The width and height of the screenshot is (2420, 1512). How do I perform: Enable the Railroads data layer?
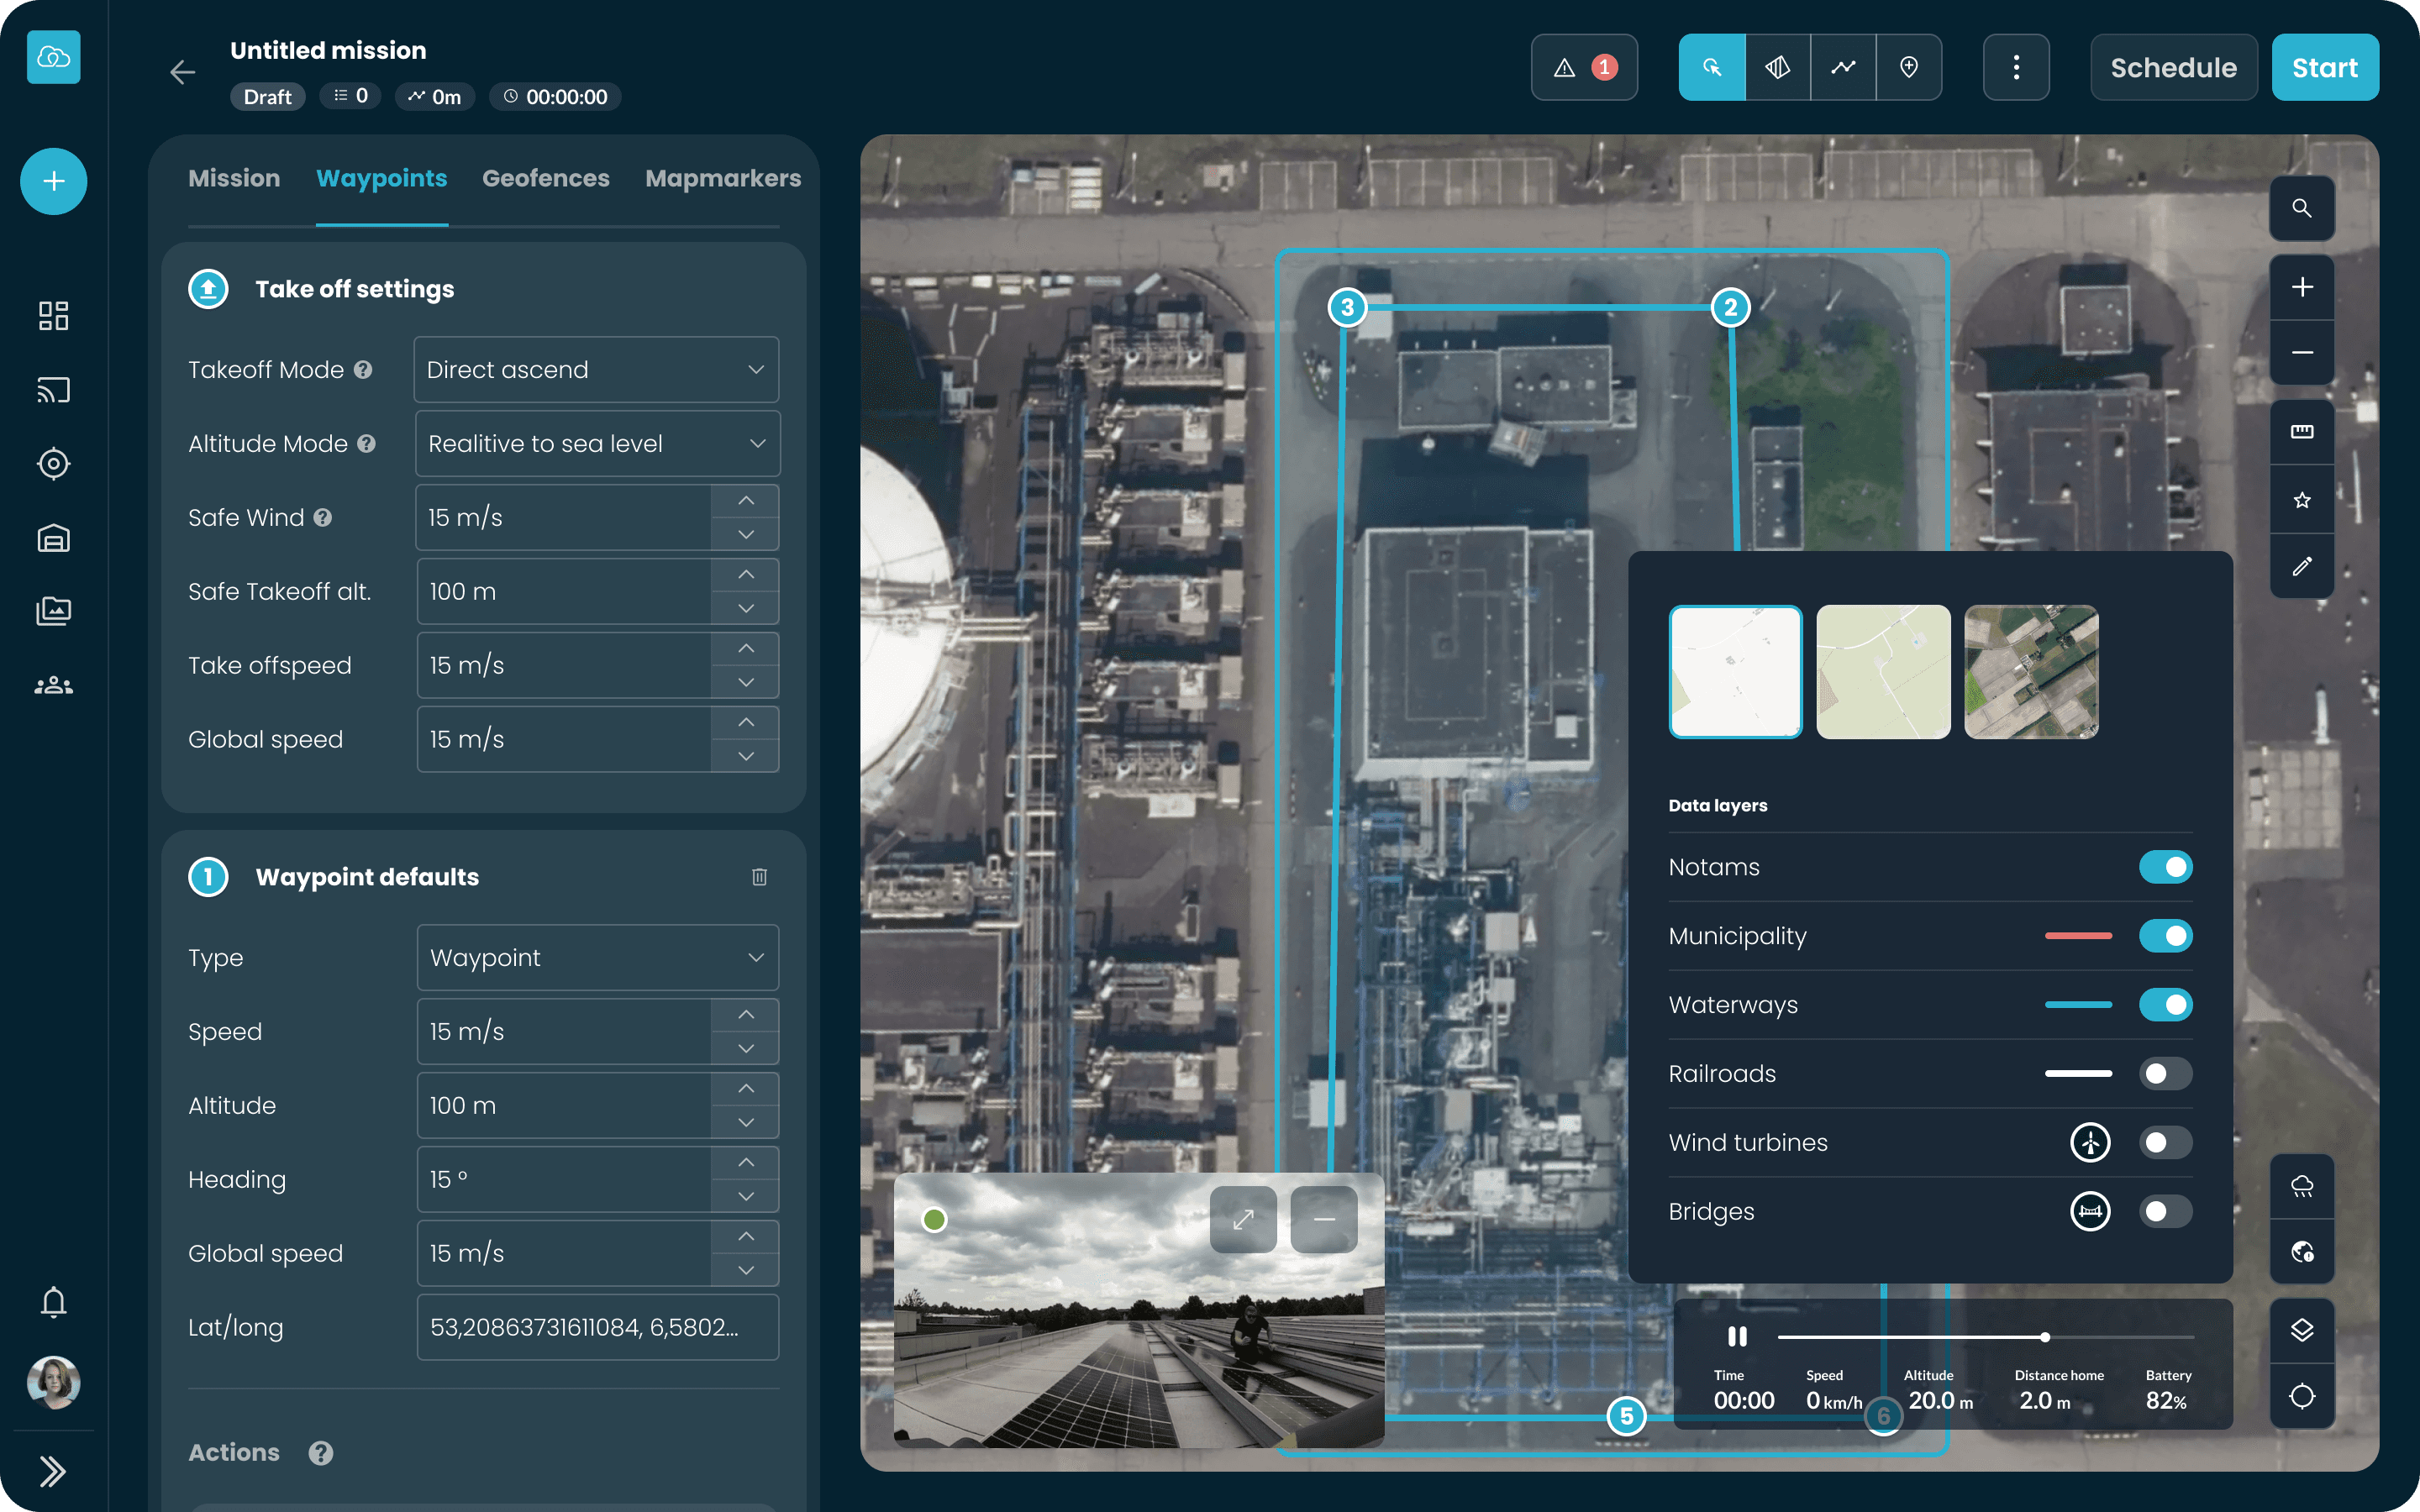pyautogui.click(x=2166, y=1073)
